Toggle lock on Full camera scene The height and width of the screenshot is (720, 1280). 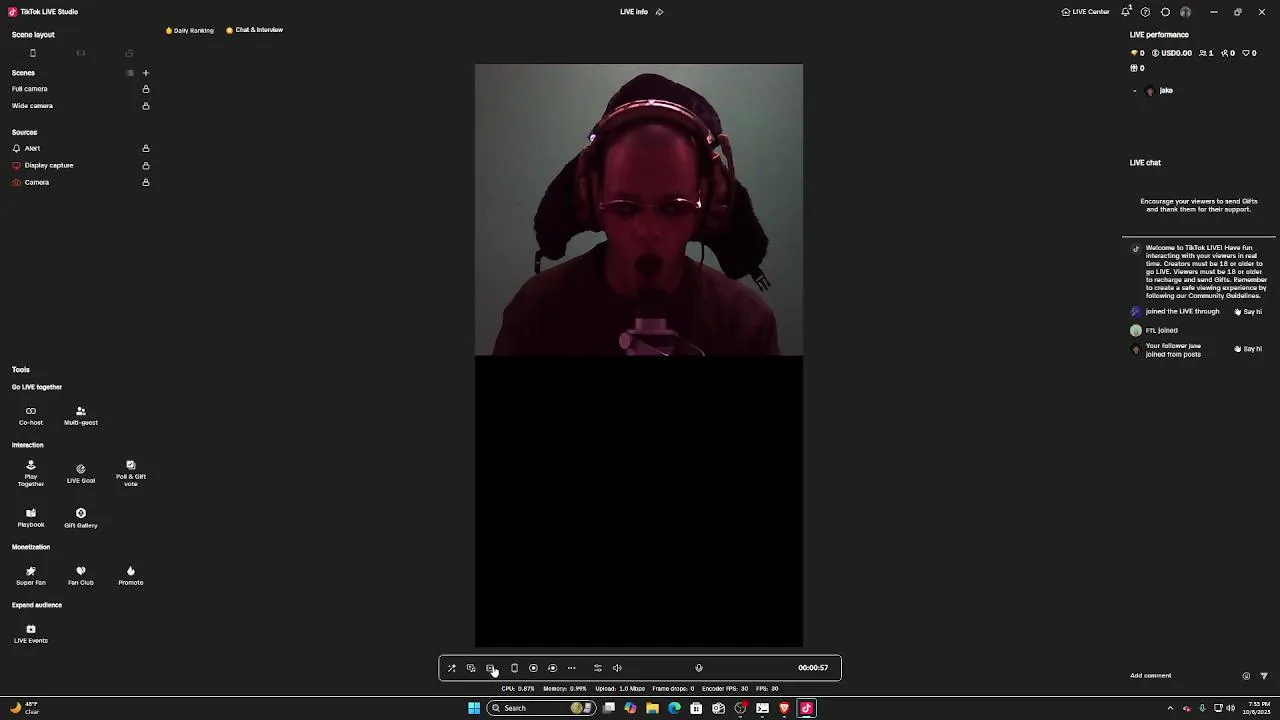(x=146, y=89)
